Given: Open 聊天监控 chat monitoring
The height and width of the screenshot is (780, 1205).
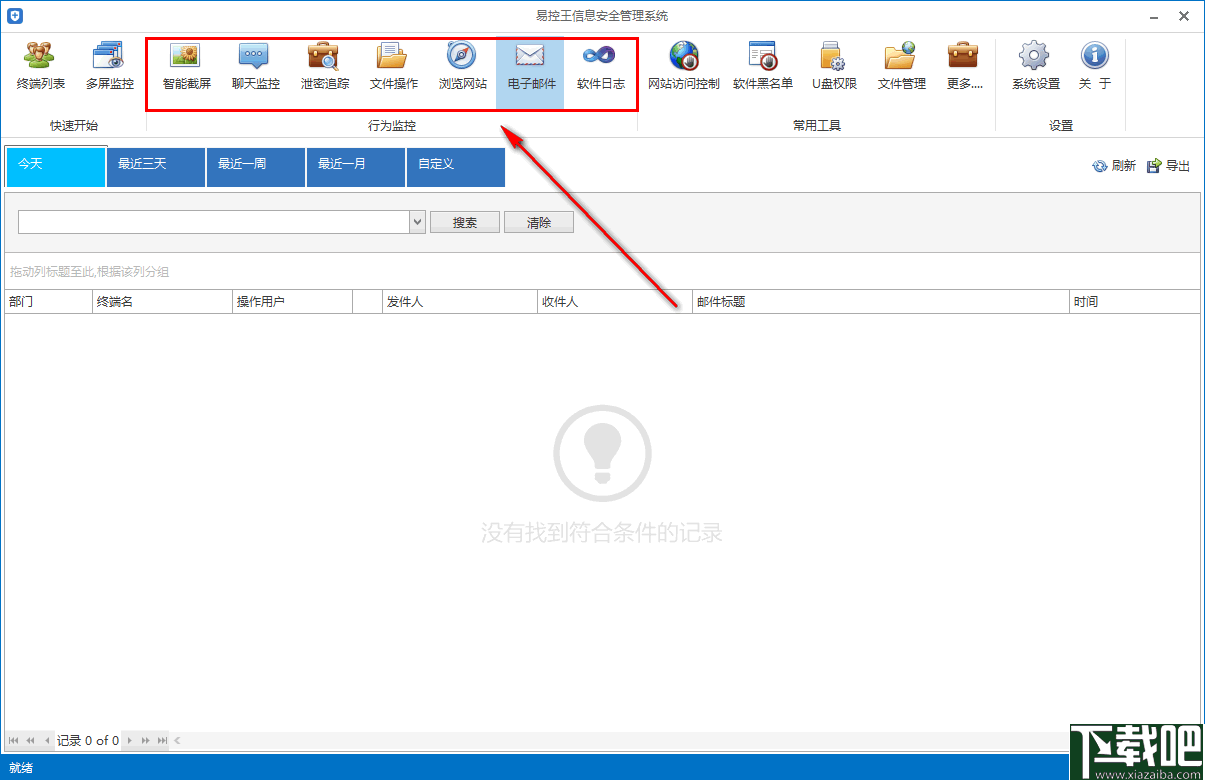Looking at the screenshot, I should coord(256,66).
